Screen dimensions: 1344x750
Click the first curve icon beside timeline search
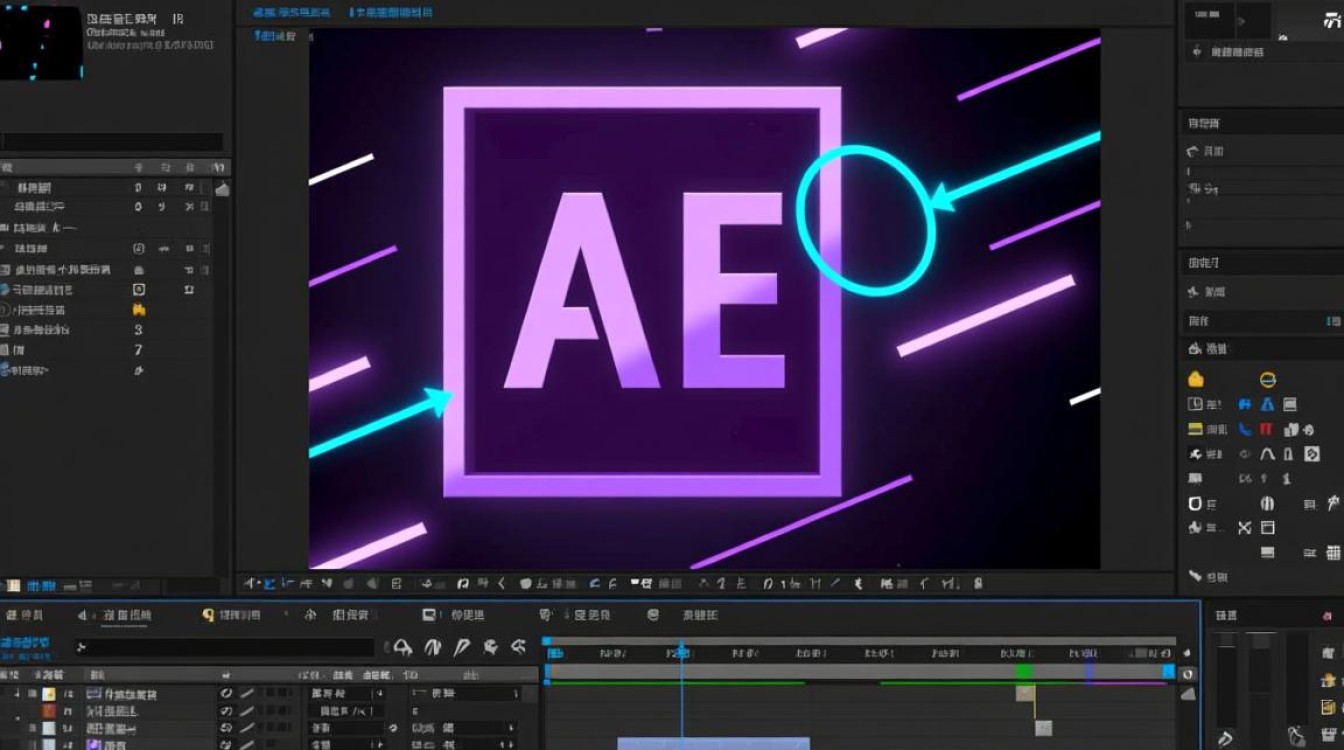(403, 647)
